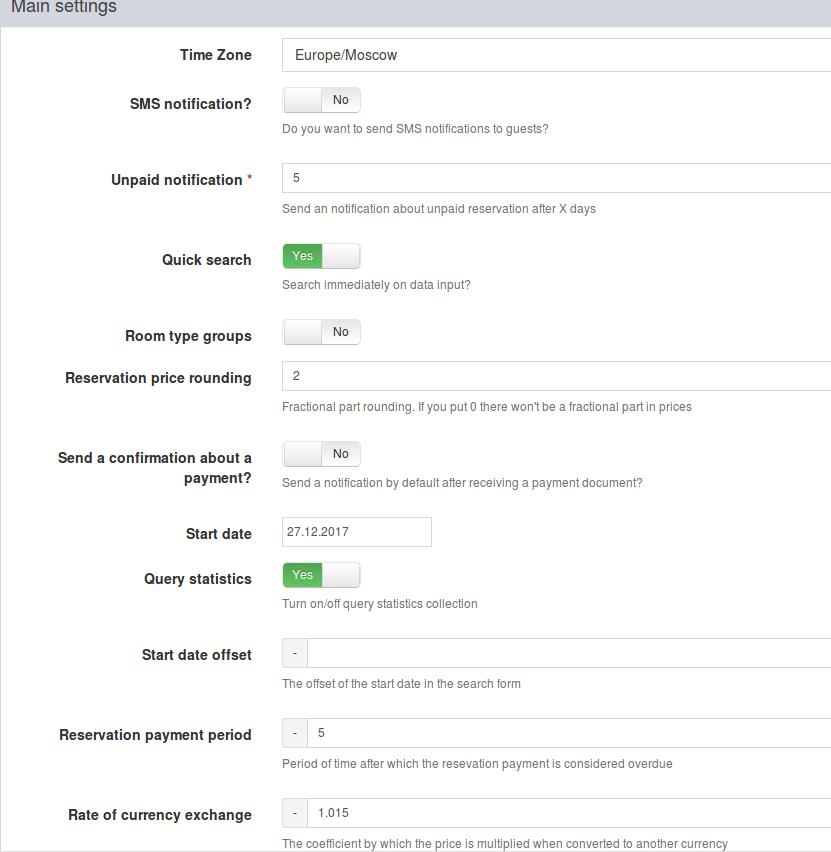
Task: Edit the Rate of currency exchange value
Action: [569, 813]
